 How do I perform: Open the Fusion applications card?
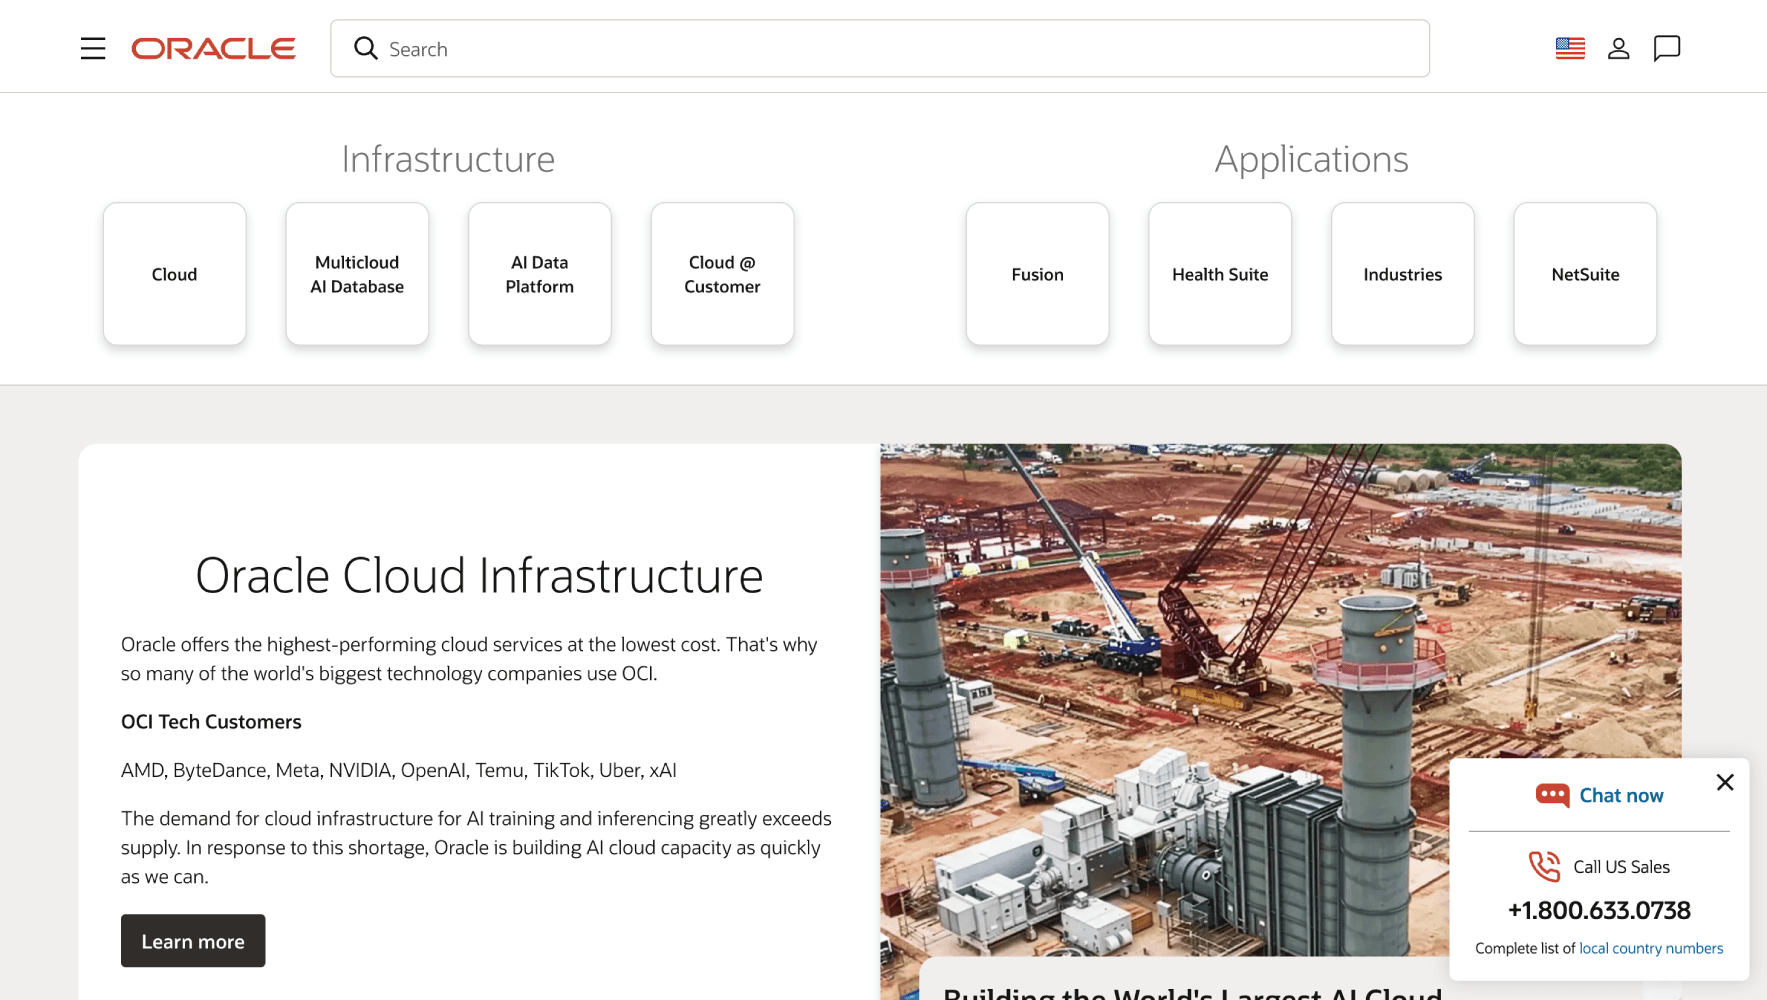1038,274
